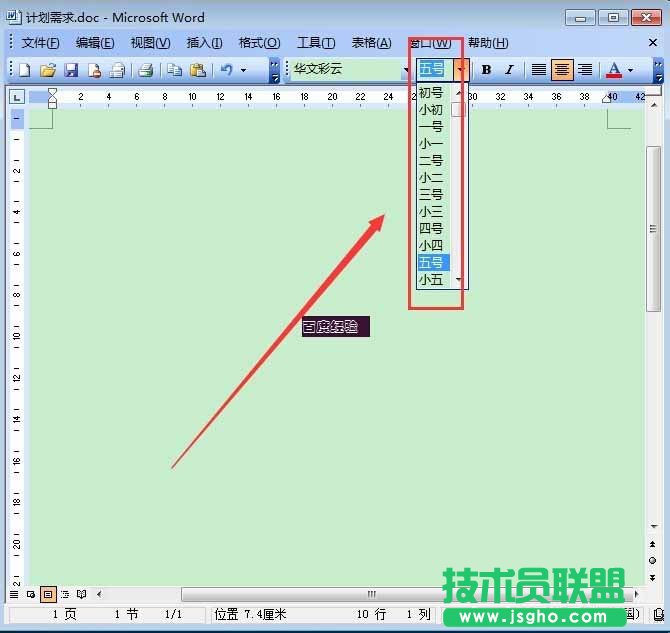Go to next page button
The height and width of the screenshot is (633, 670).
pos(652,577)
